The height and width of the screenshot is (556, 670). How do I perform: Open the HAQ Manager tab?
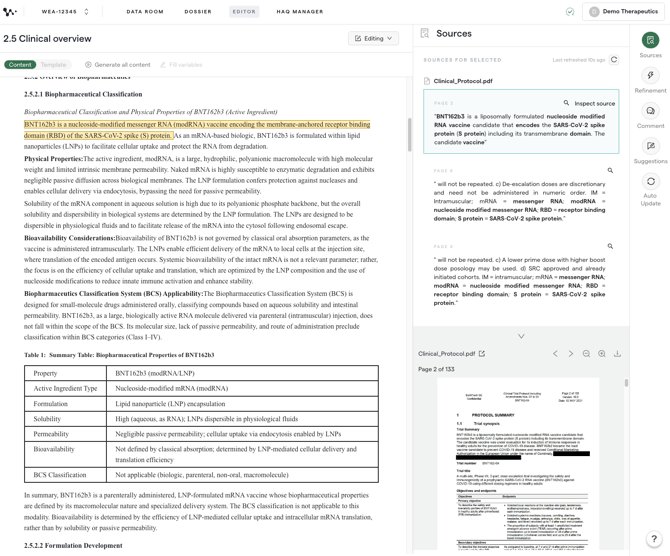click(300, 12)
